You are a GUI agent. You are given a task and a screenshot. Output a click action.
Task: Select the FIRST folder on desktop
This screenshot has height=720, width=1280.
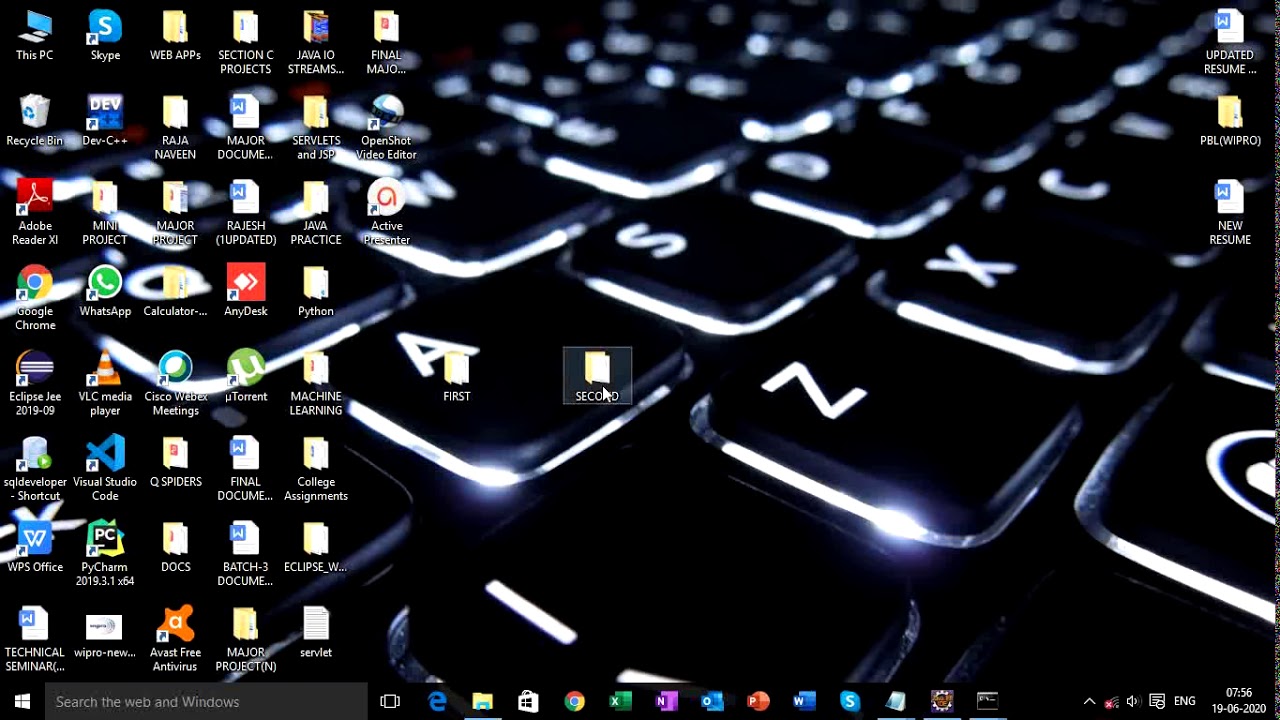pyautogui.click(x=456, y=377)
